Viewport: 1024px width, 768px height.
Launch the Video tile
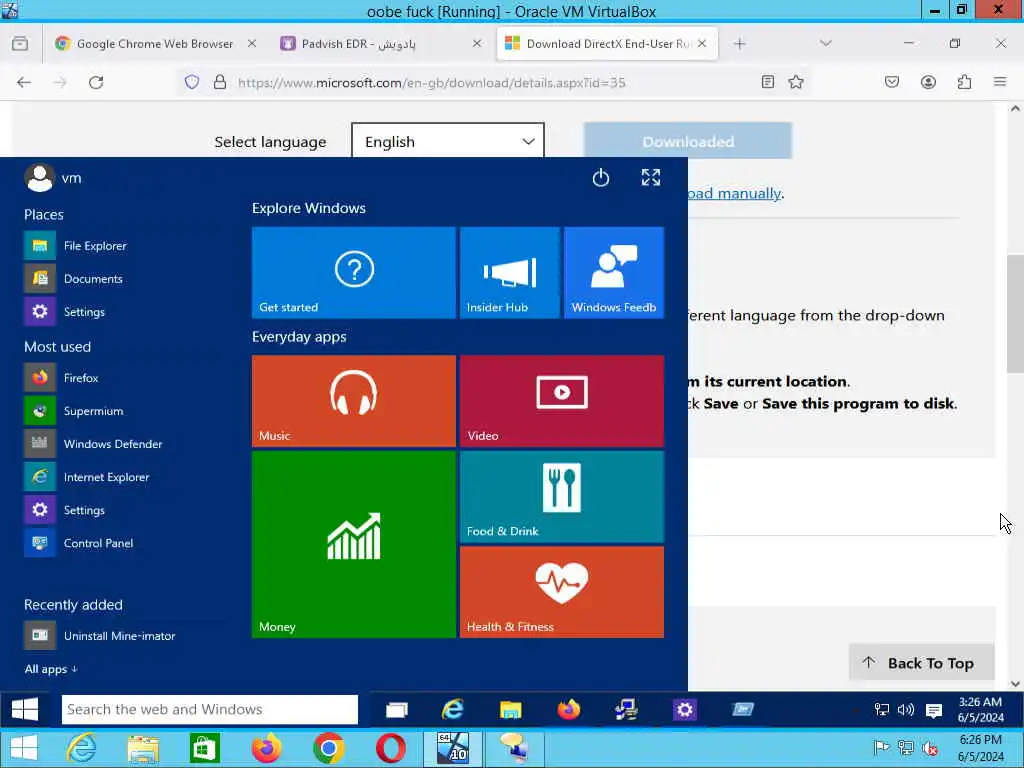[x=562, y=401]
